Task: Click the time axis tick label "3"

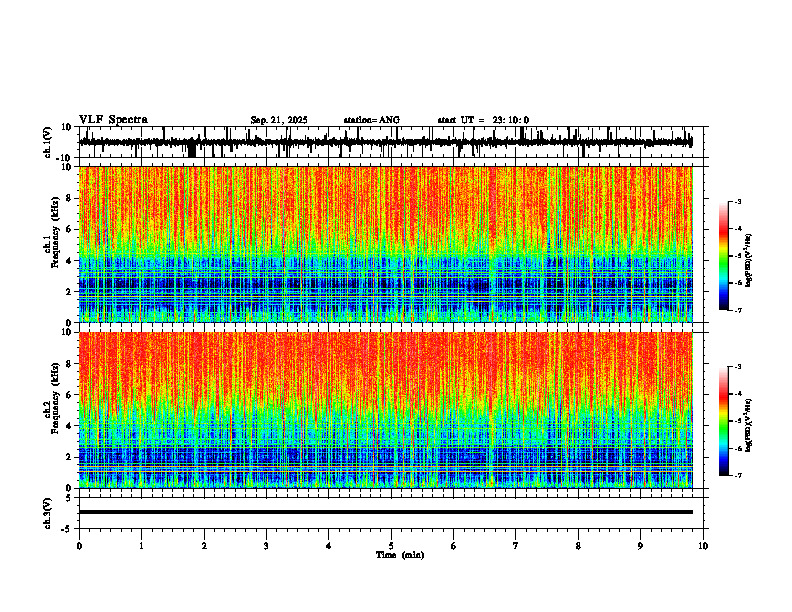Action: [266, 546]
